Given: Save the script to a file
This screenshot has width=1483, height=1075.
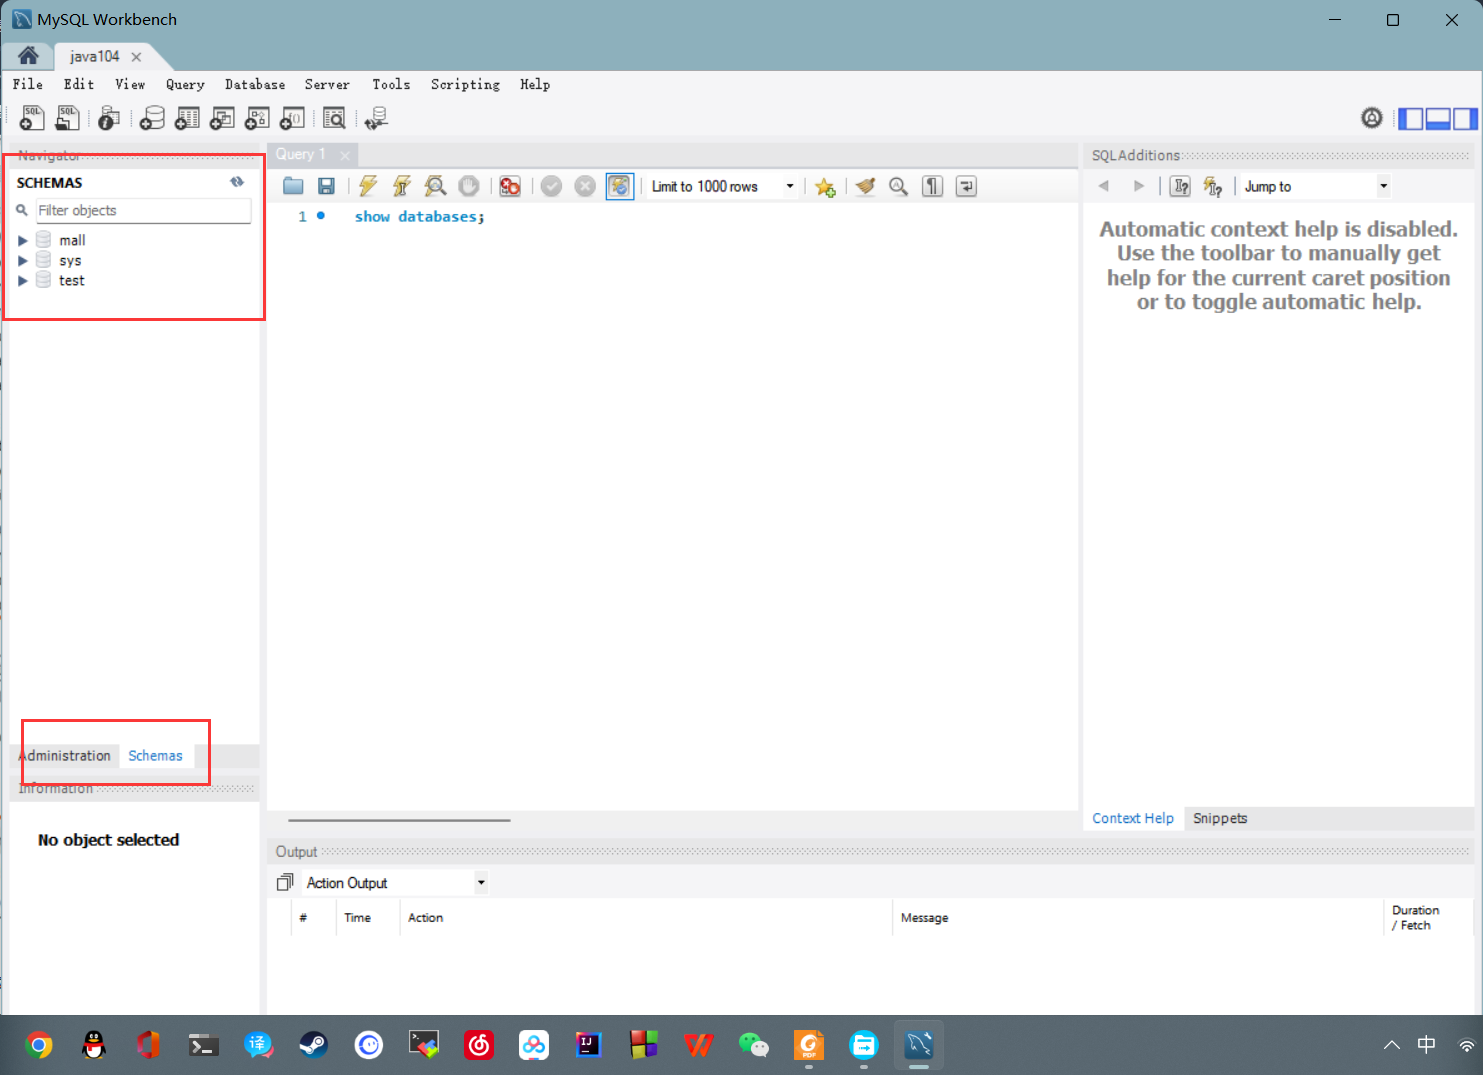Looking at the screenshot, I should click(x=326, y=186).
